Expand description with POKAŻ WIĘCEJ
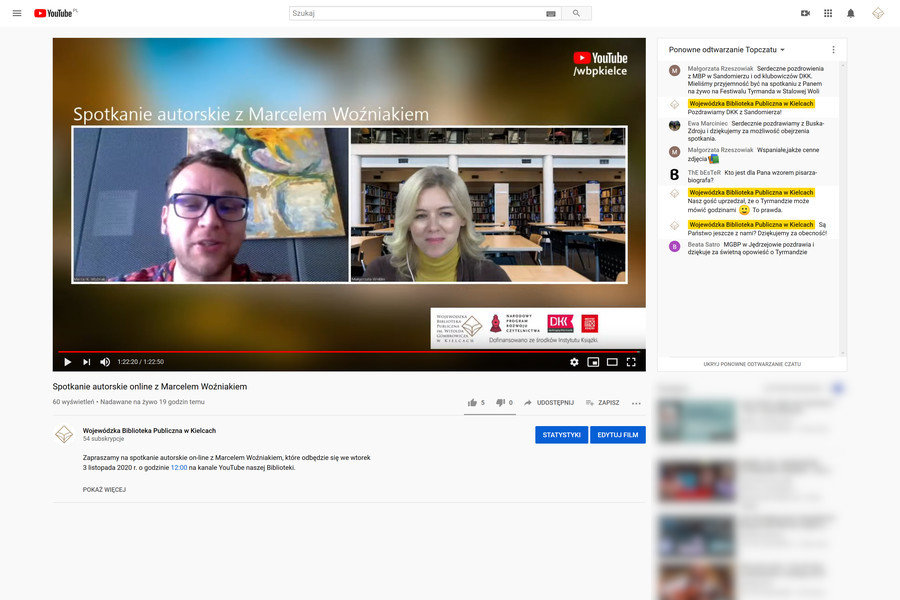The height and width of the screenshot is (600, 900). [104, 490]
